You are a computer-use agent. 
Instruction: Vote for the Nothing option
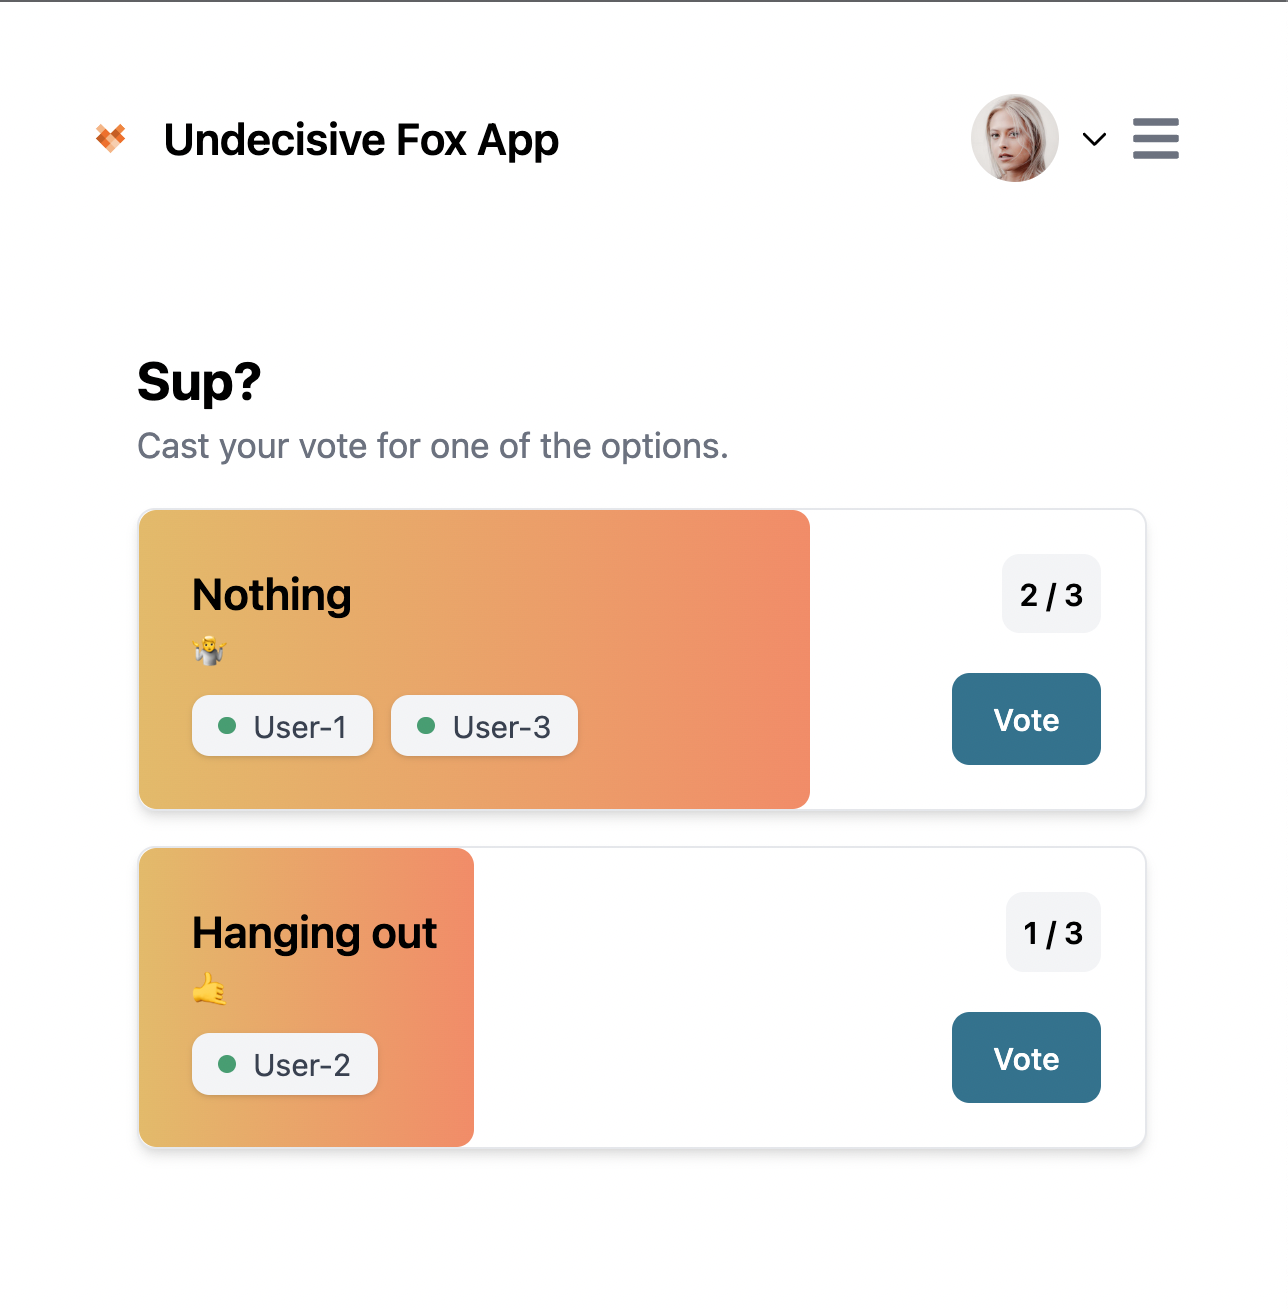tap(1026, 719)
